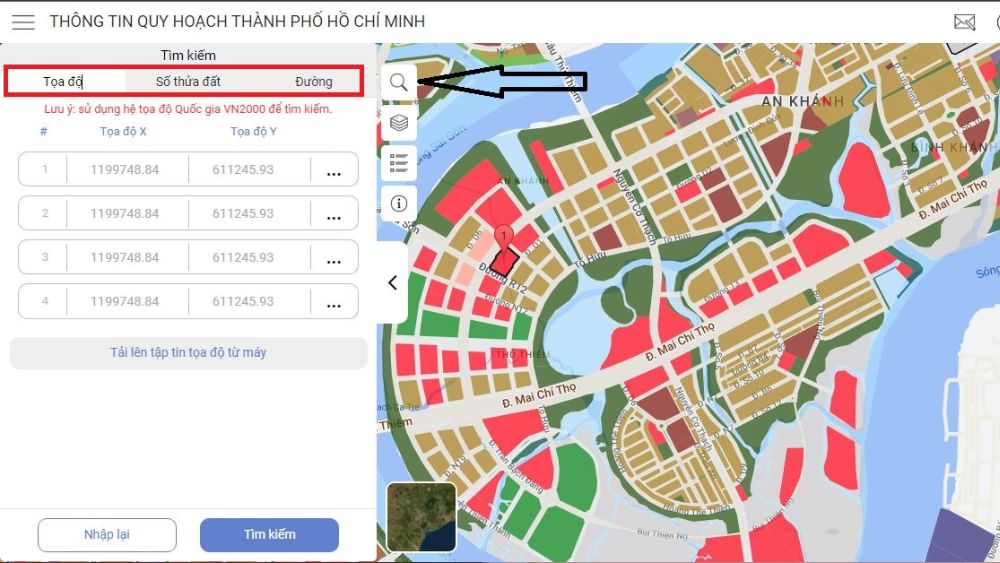Switch basemap via satellite thumbnail
The height and width of the screenshot is (563, 1000).
point(422,516)
